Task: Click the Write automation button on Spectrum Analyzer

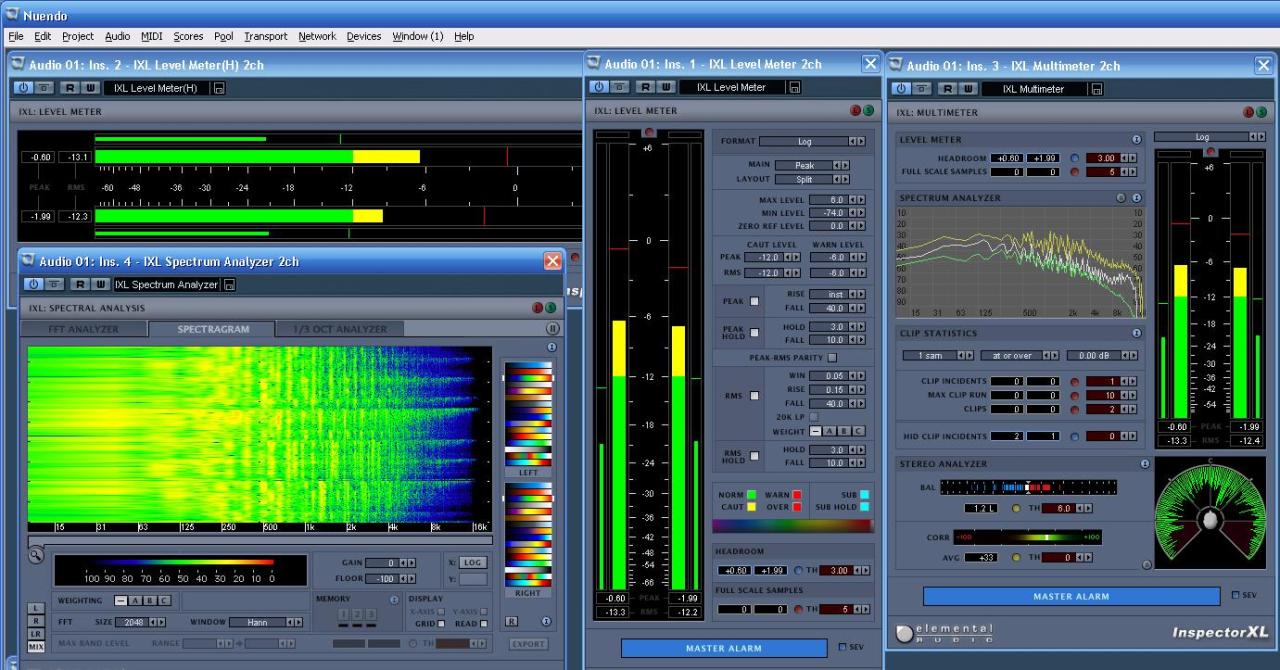Action: point(101,285)
